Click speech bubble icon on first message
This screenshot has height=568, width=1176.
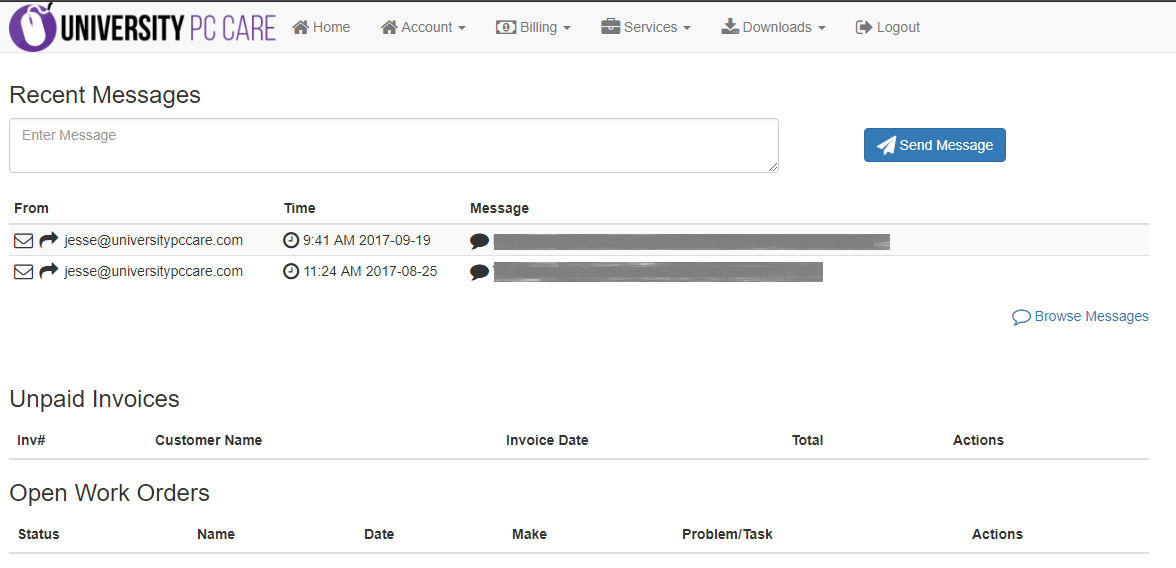click(480, 242)
